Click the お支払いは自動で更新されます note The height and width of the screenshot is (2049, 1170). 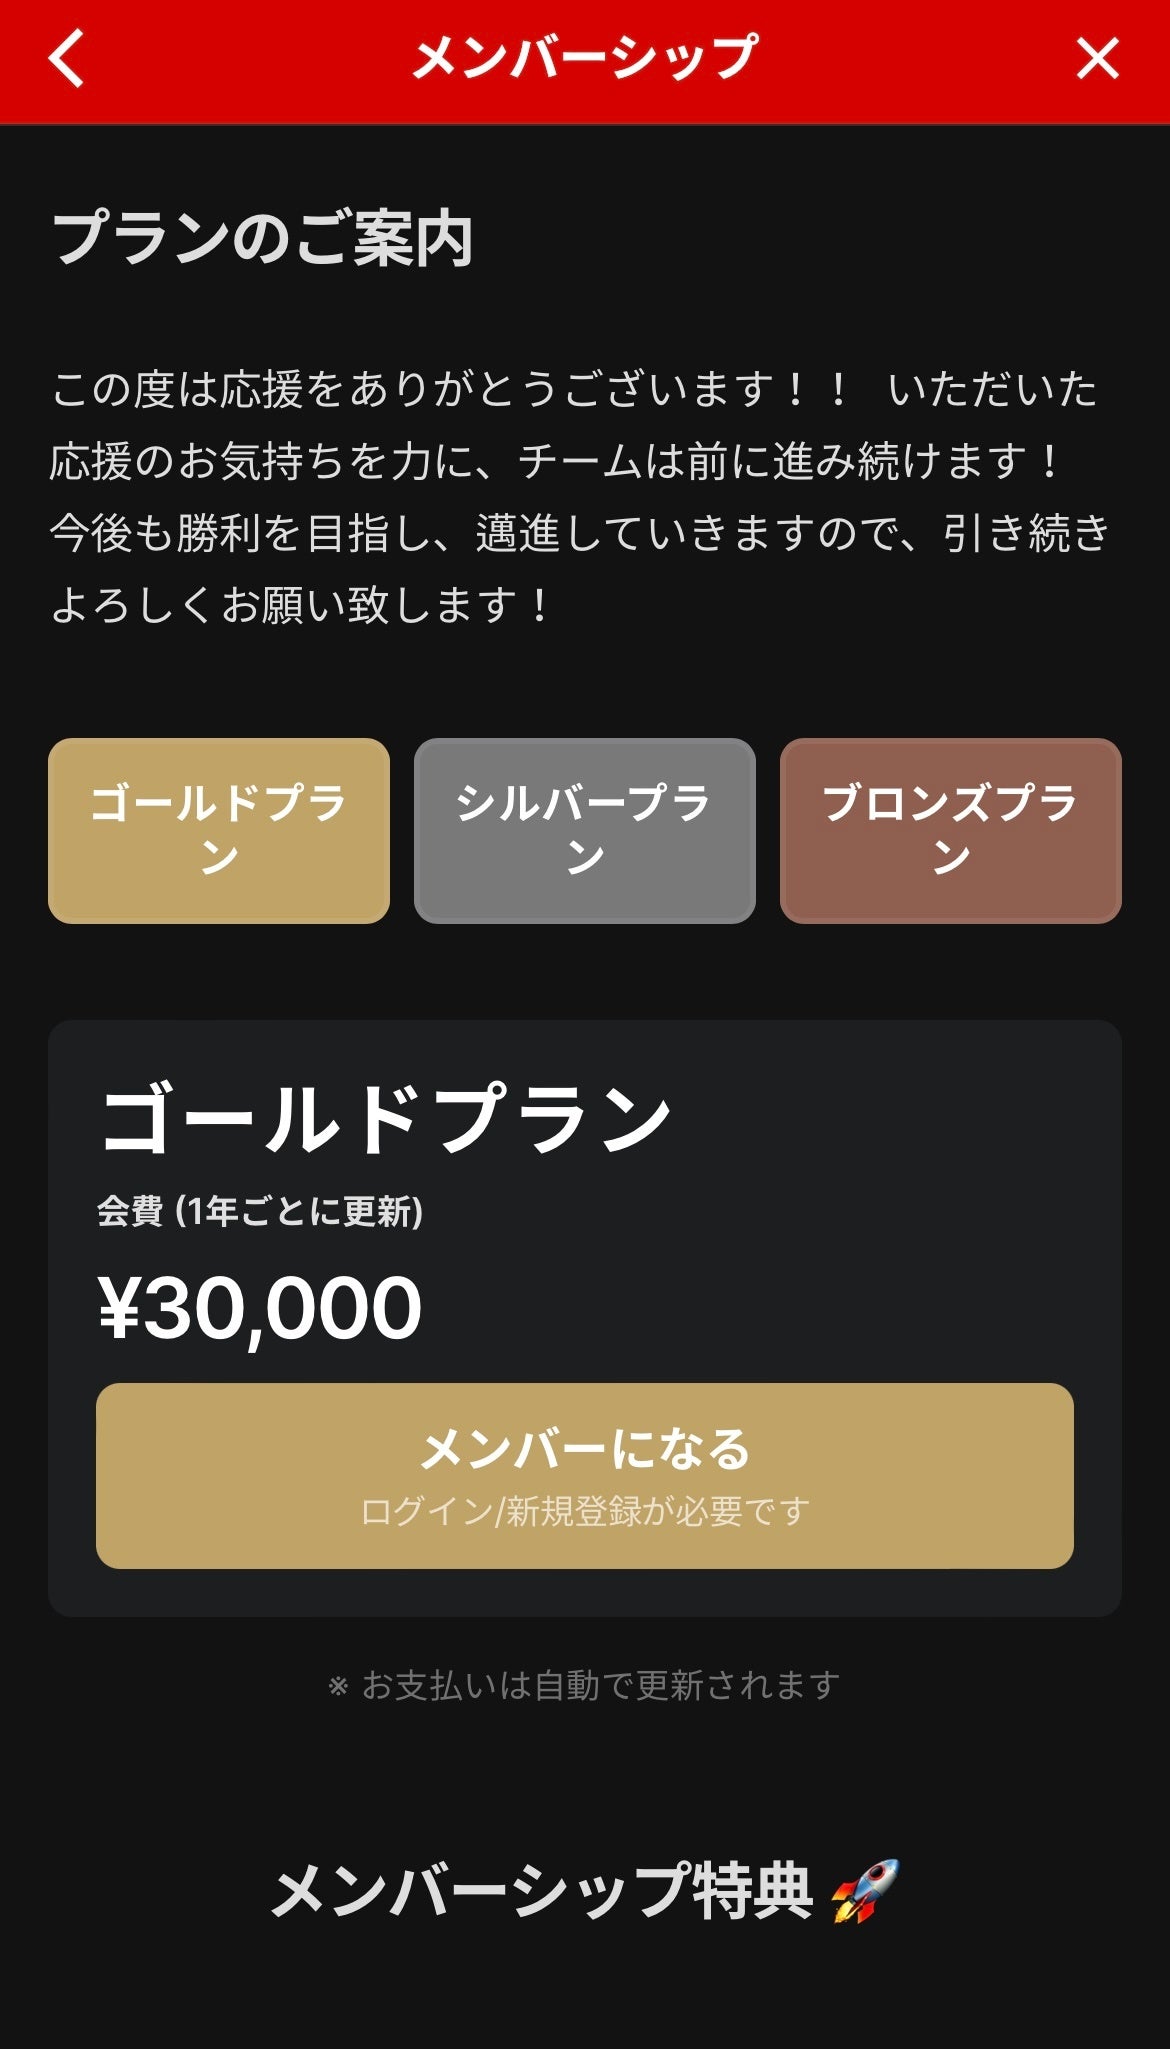(x=585, y=1685)
